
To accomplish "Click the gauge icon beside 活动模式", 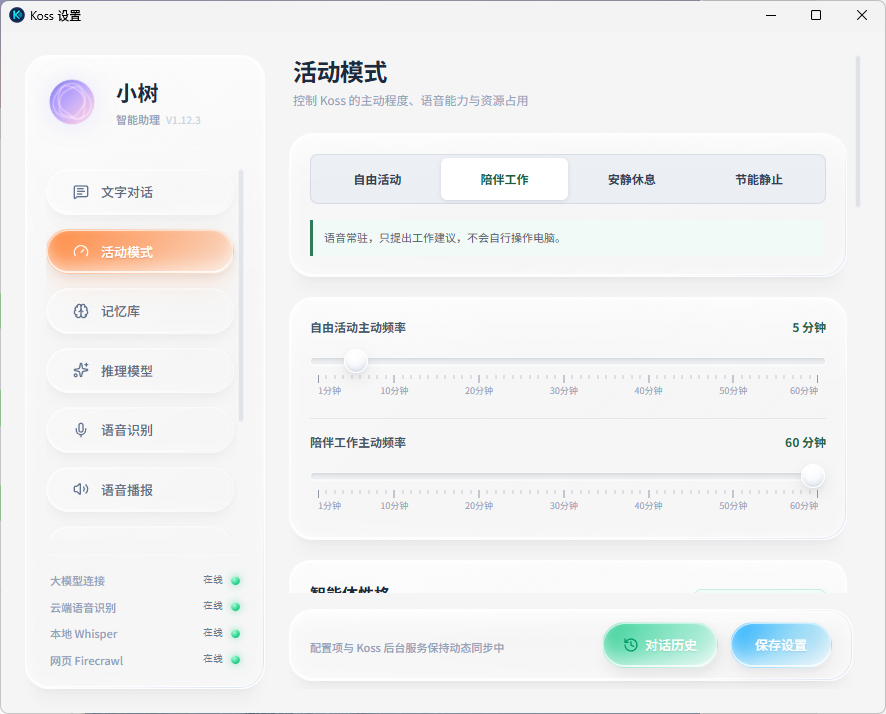I will 81,251.
